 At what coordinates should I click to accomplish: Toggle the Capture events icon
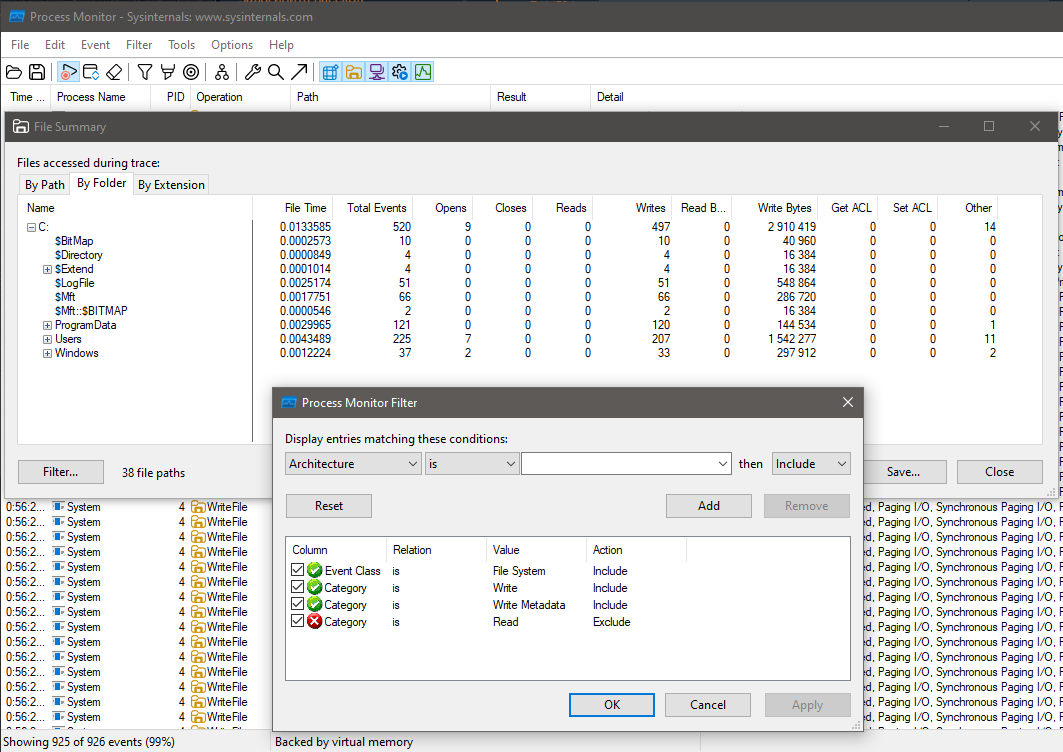click(x=68, y=72)
